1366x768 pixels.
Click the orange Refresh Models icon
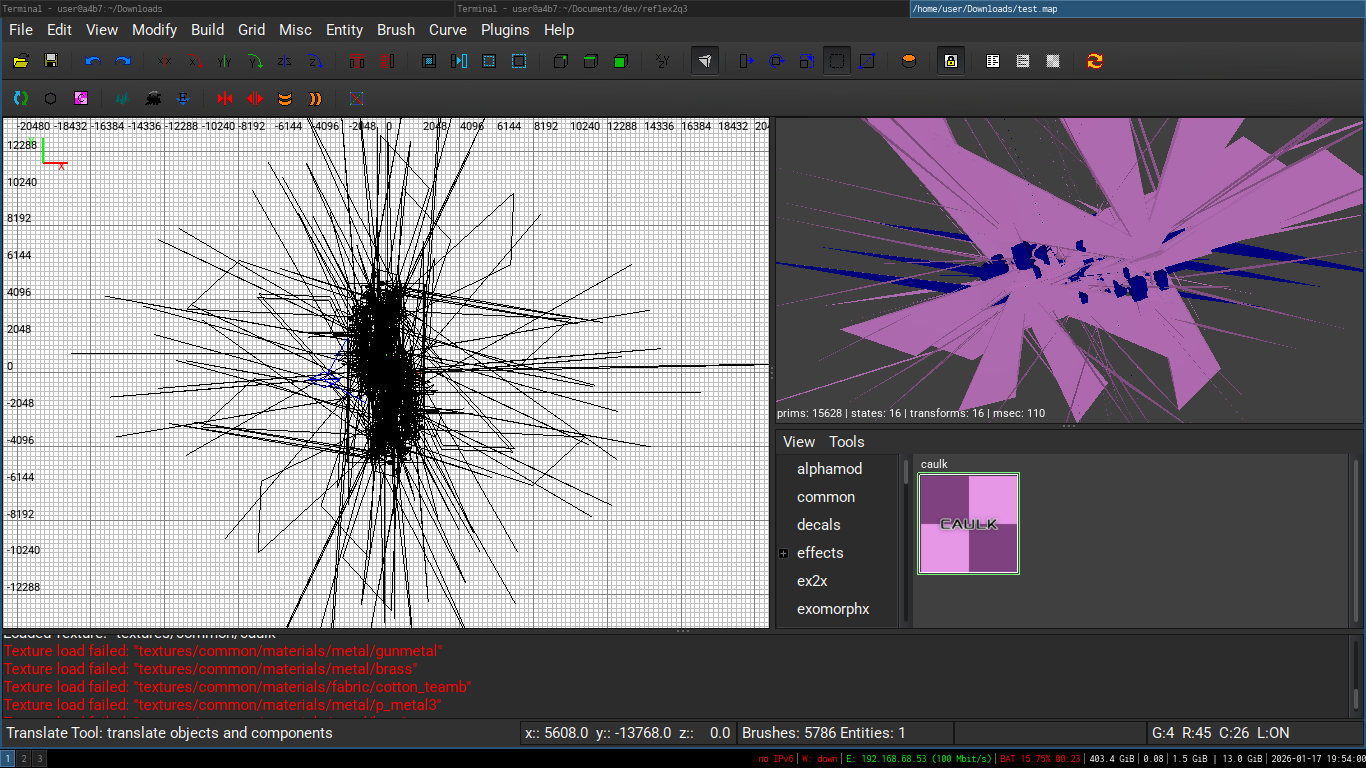click(1095, 61)
